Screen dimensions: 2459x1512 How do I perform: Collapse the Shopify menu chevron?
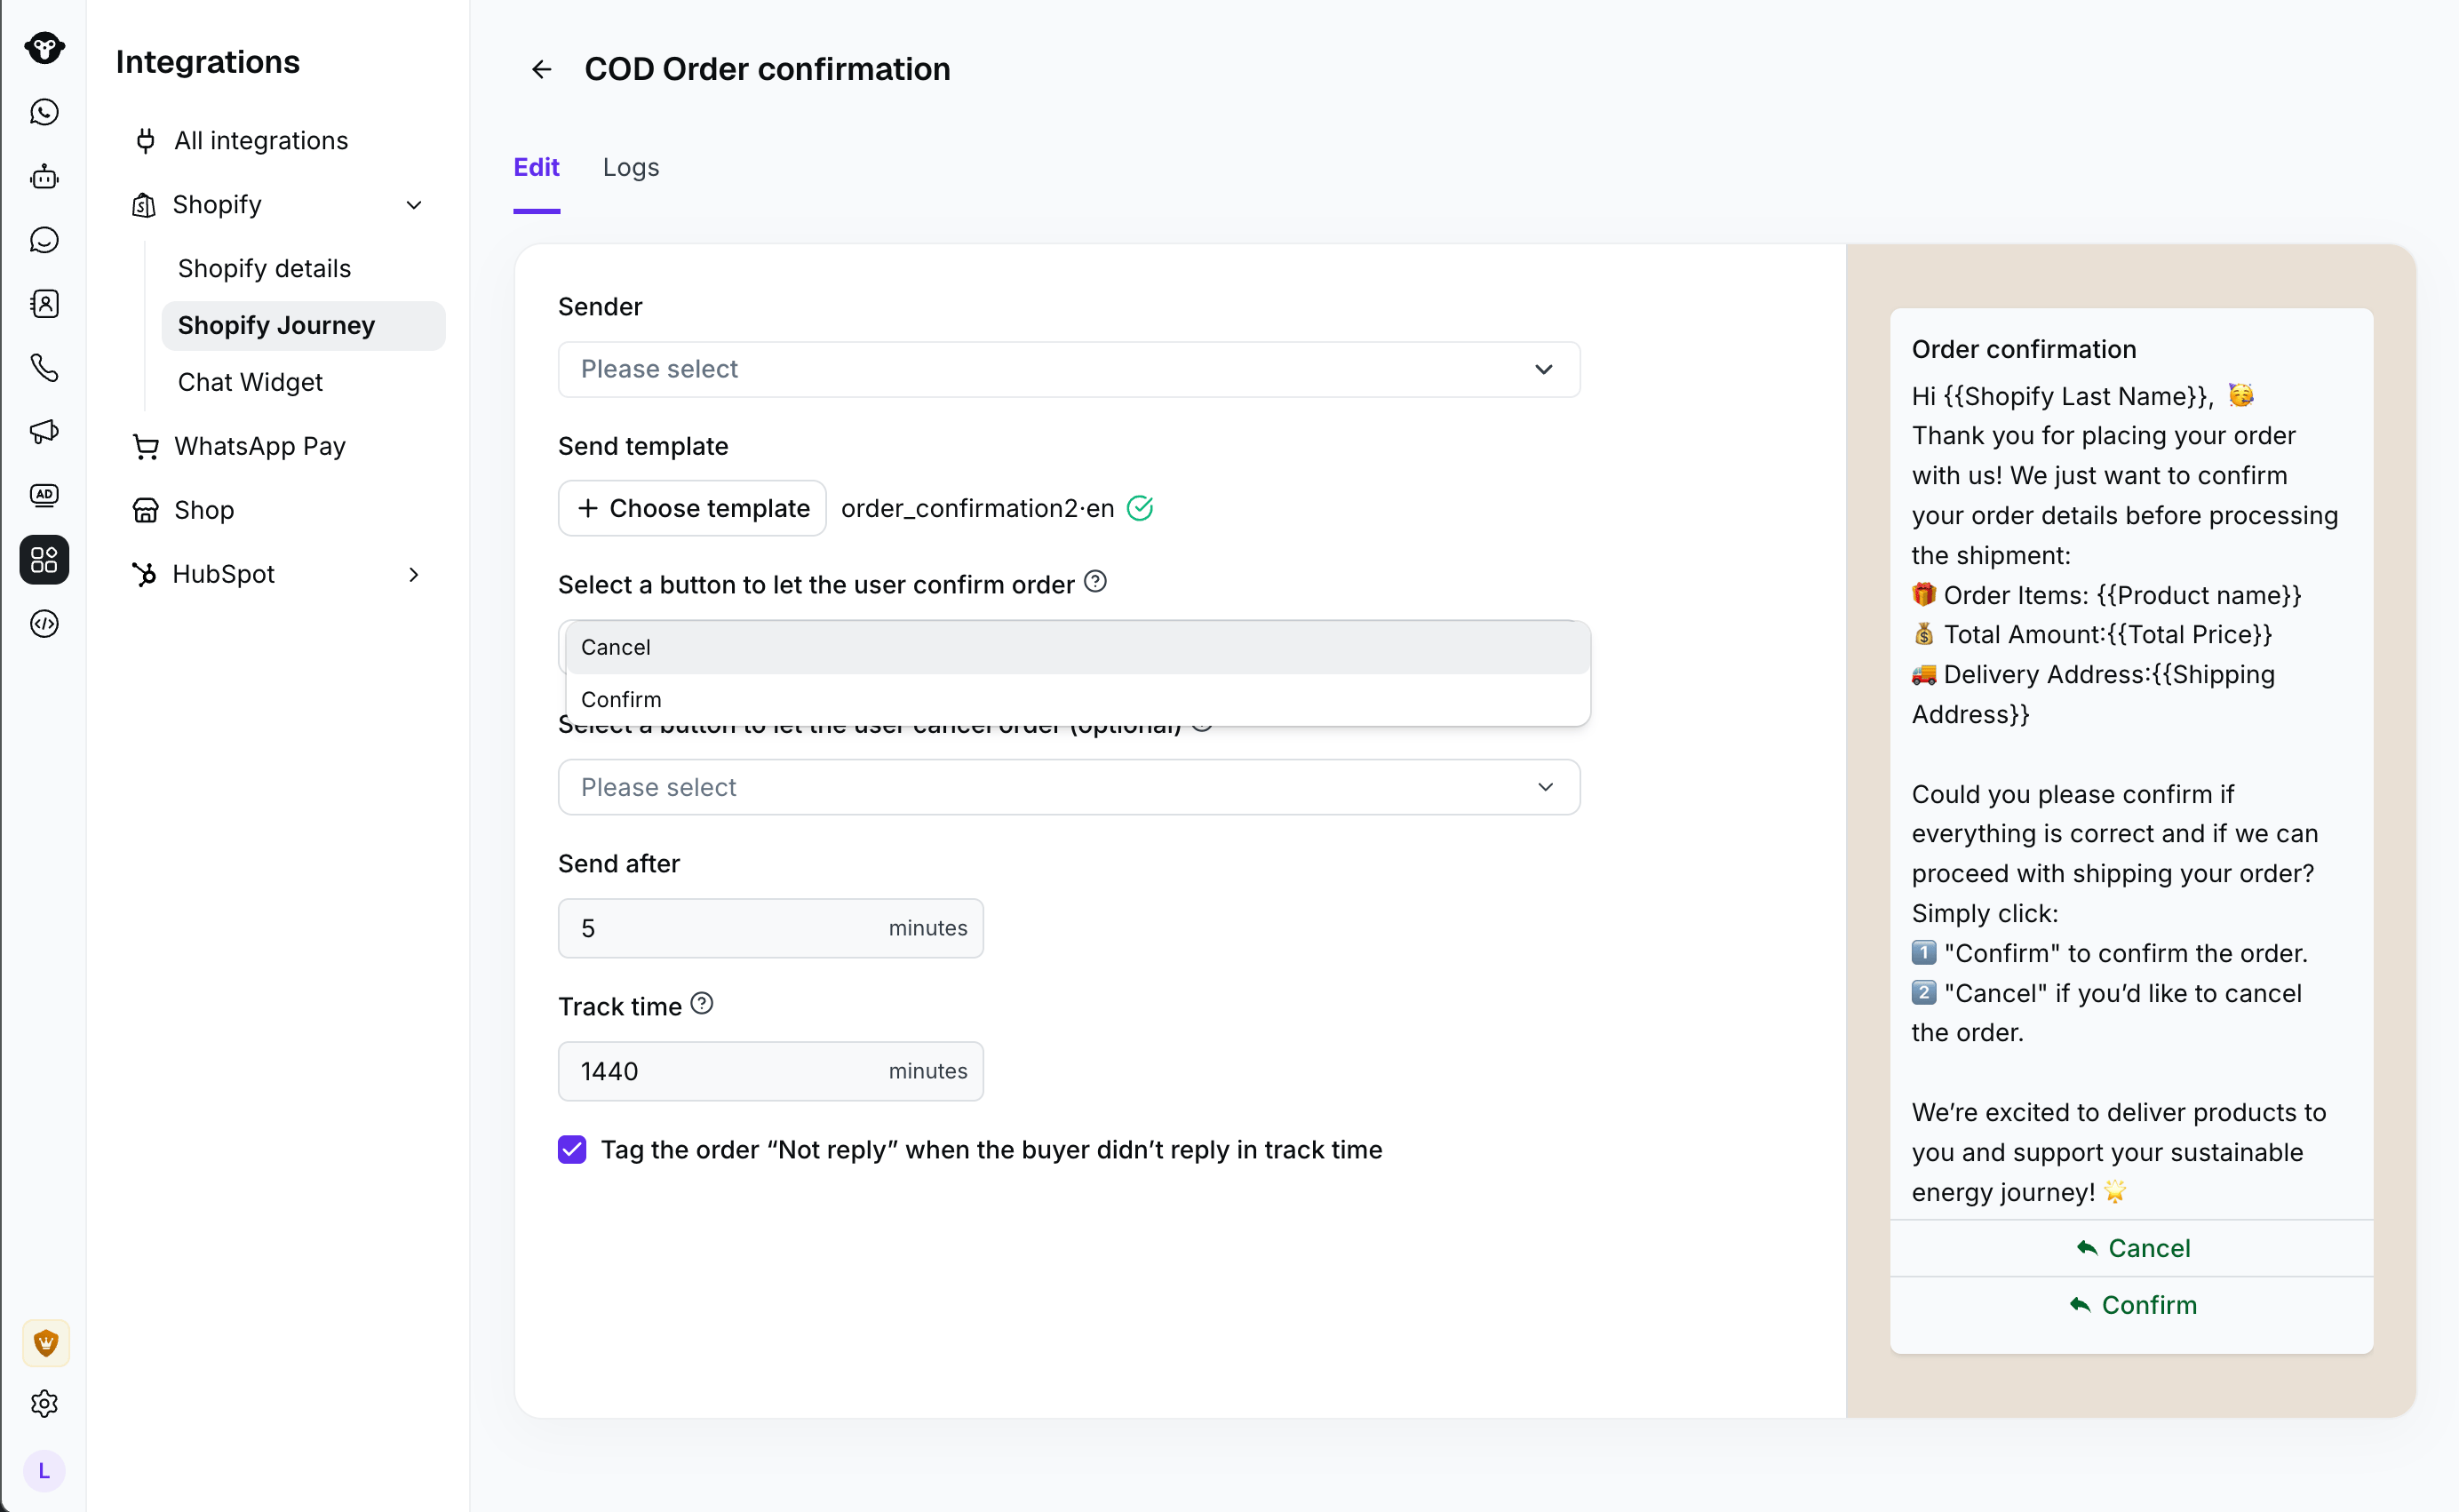point(414,205)
